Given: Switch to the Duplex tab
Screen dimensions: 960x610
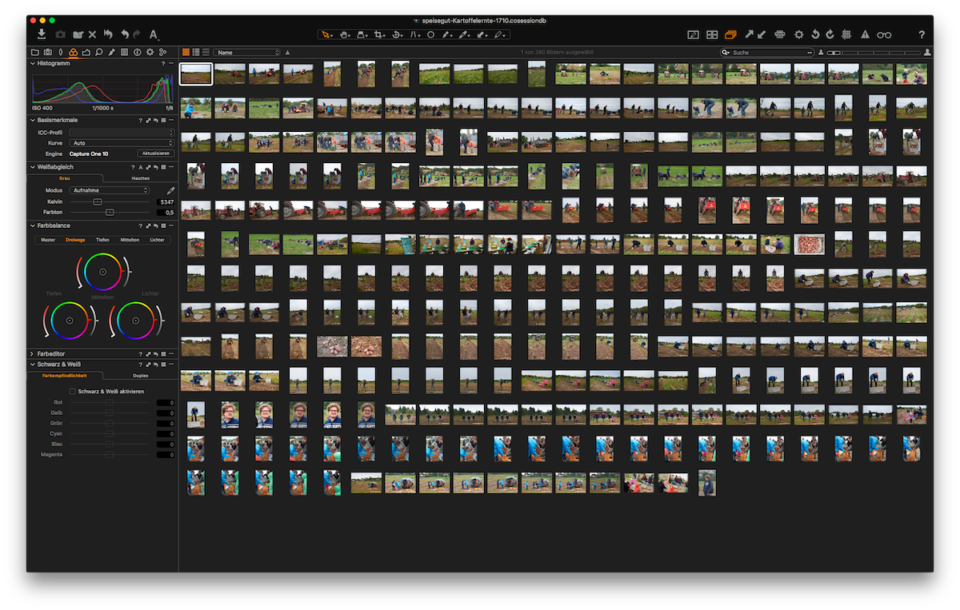Looking at the screenshot, I should [x=140, y=375].
